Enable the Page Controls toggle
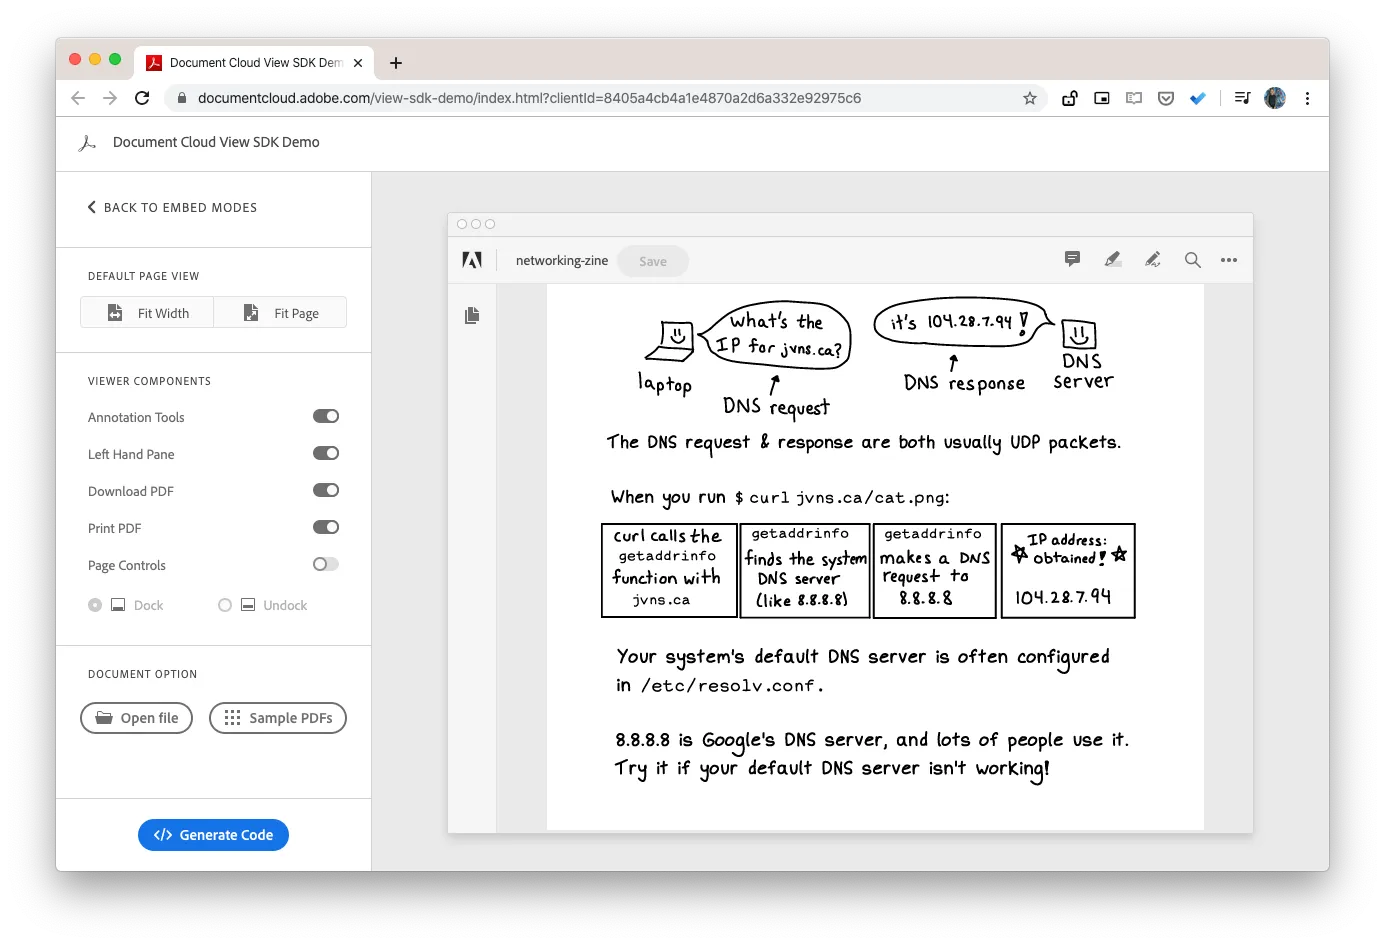Image resolution: width=1385 pixels, height=945 pixels. pos(326,564)
